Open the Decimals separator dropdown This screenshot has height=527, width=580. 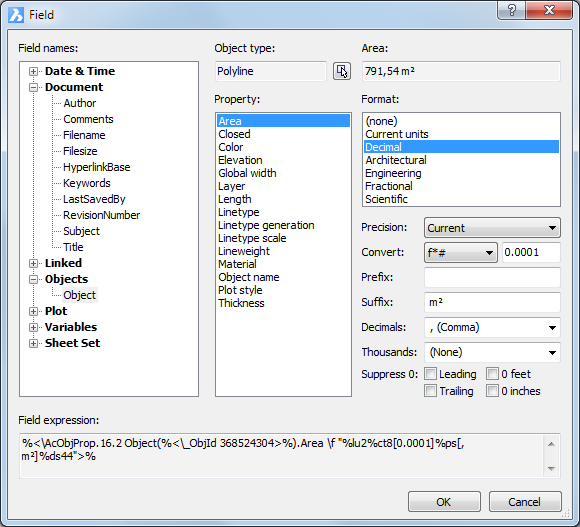click(492, 327)
